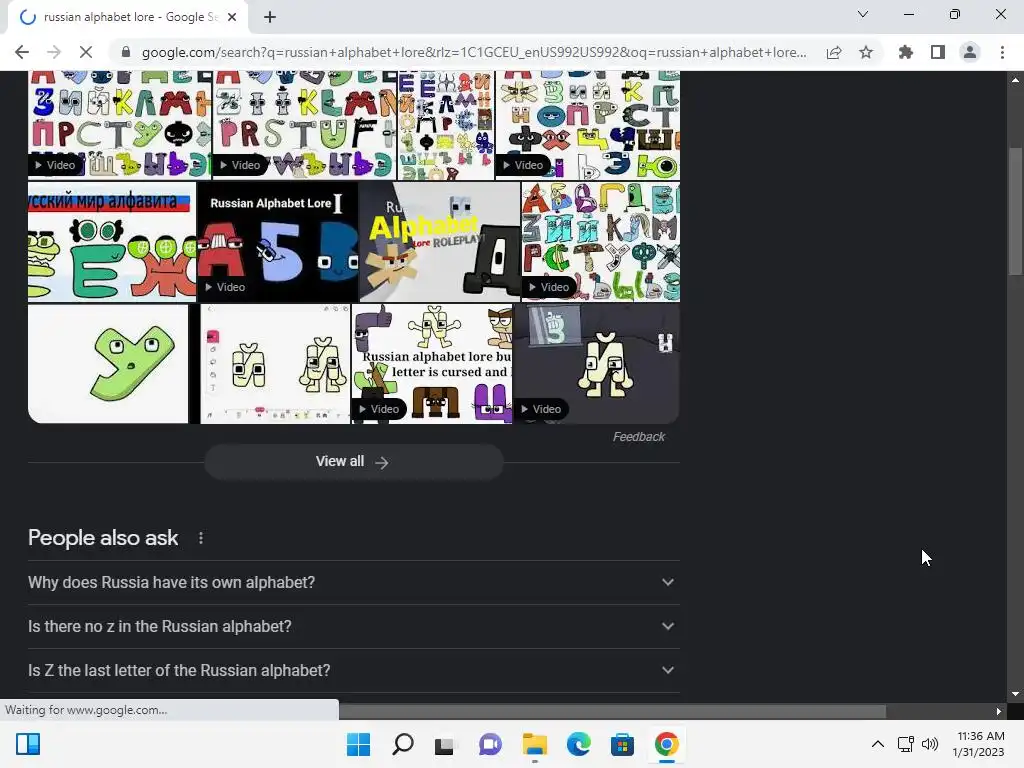1024x768 pixels.
Task: Open the Chrome side panel
Action: point(938,52)
